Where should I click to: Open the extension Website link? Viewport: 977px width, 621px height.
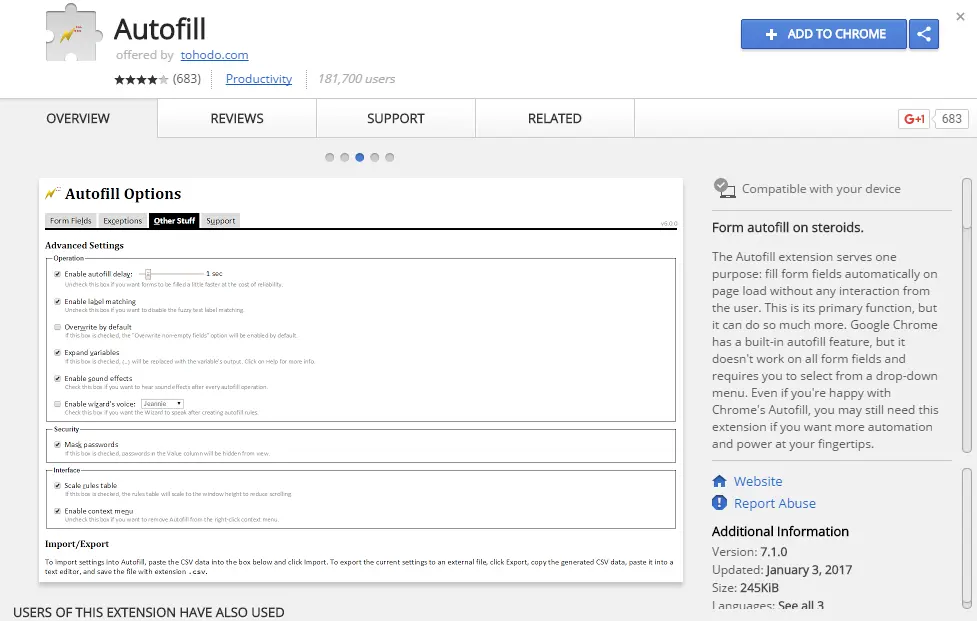click(758, 481)
